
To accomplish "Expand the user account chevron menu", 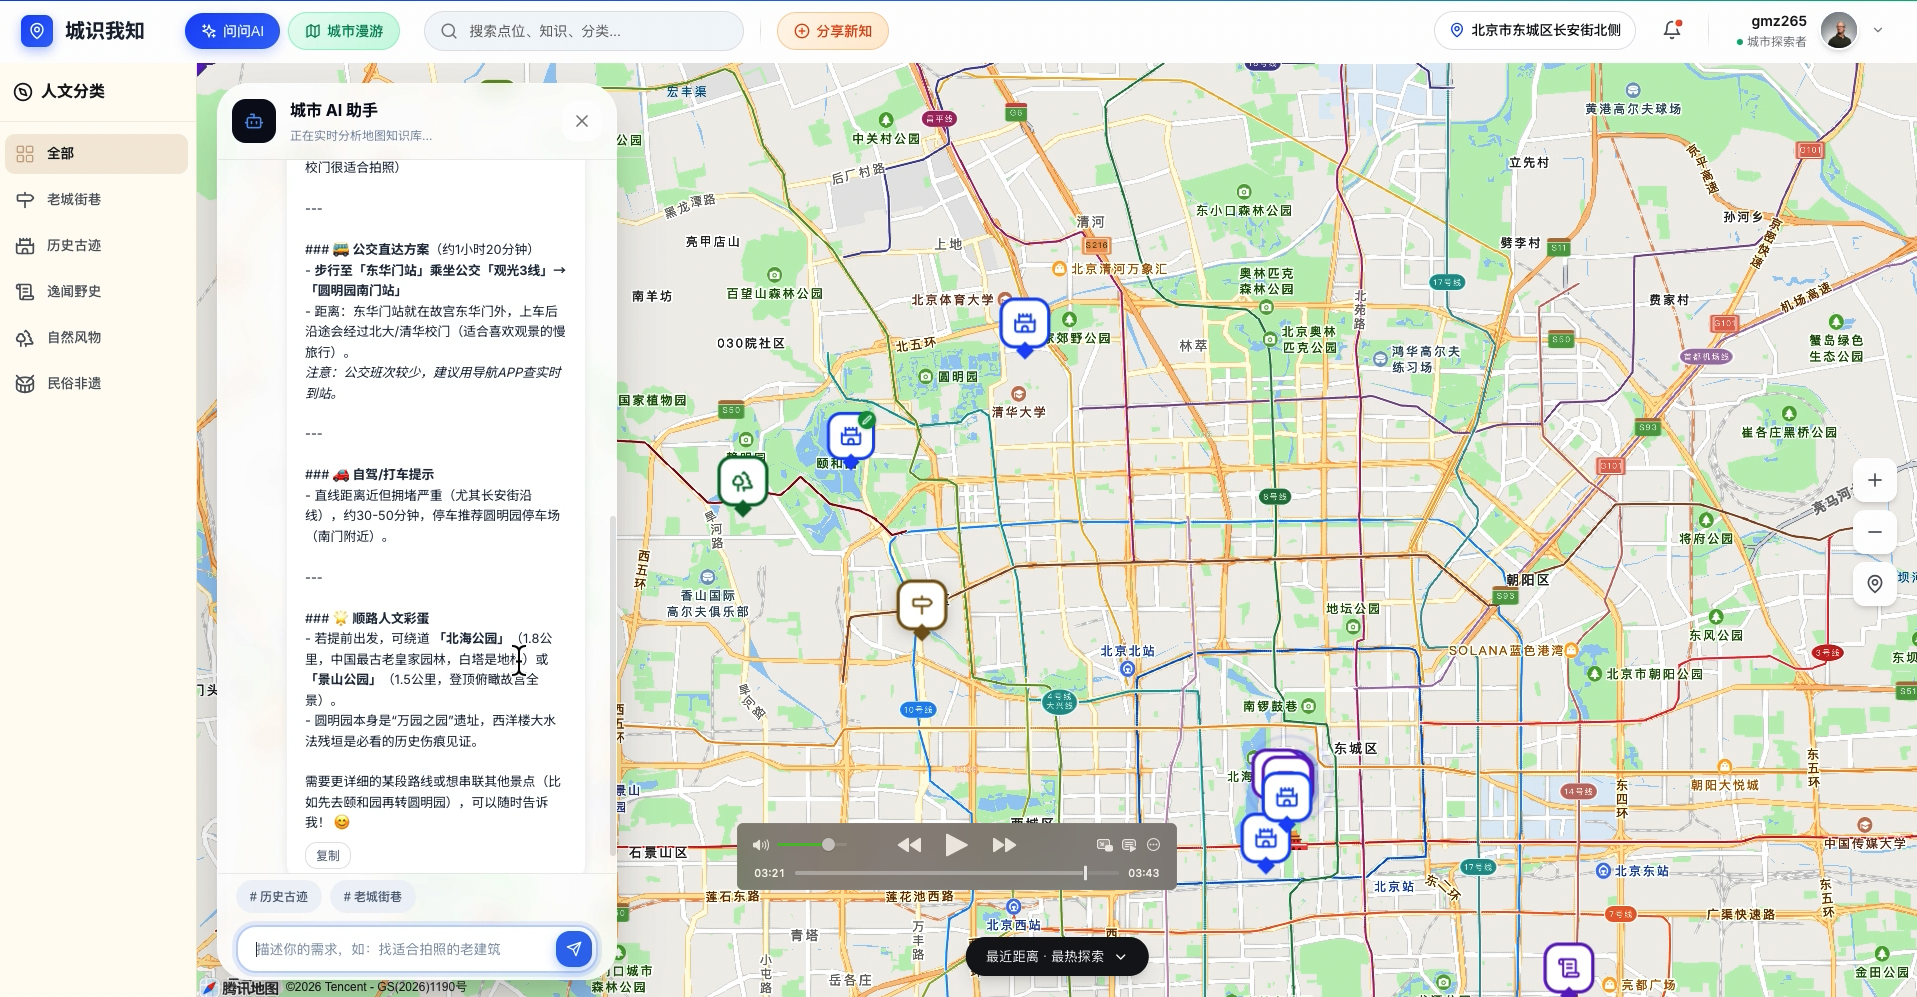I will tap(1878, 30).
